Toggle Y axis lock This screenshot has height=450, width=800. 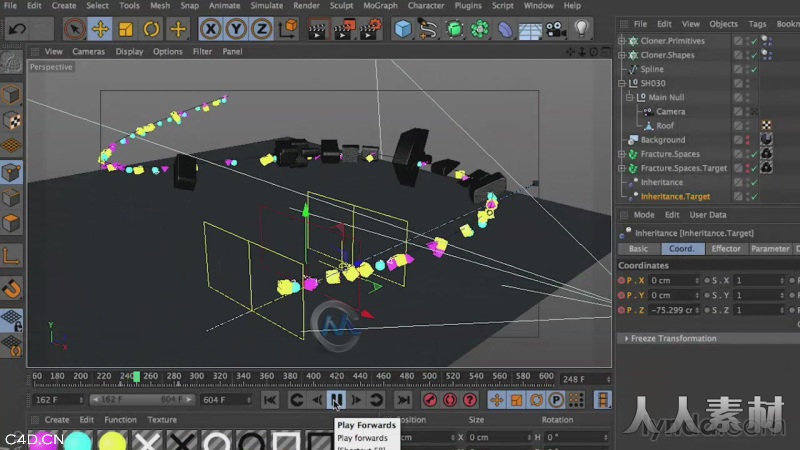coord(236,29)
